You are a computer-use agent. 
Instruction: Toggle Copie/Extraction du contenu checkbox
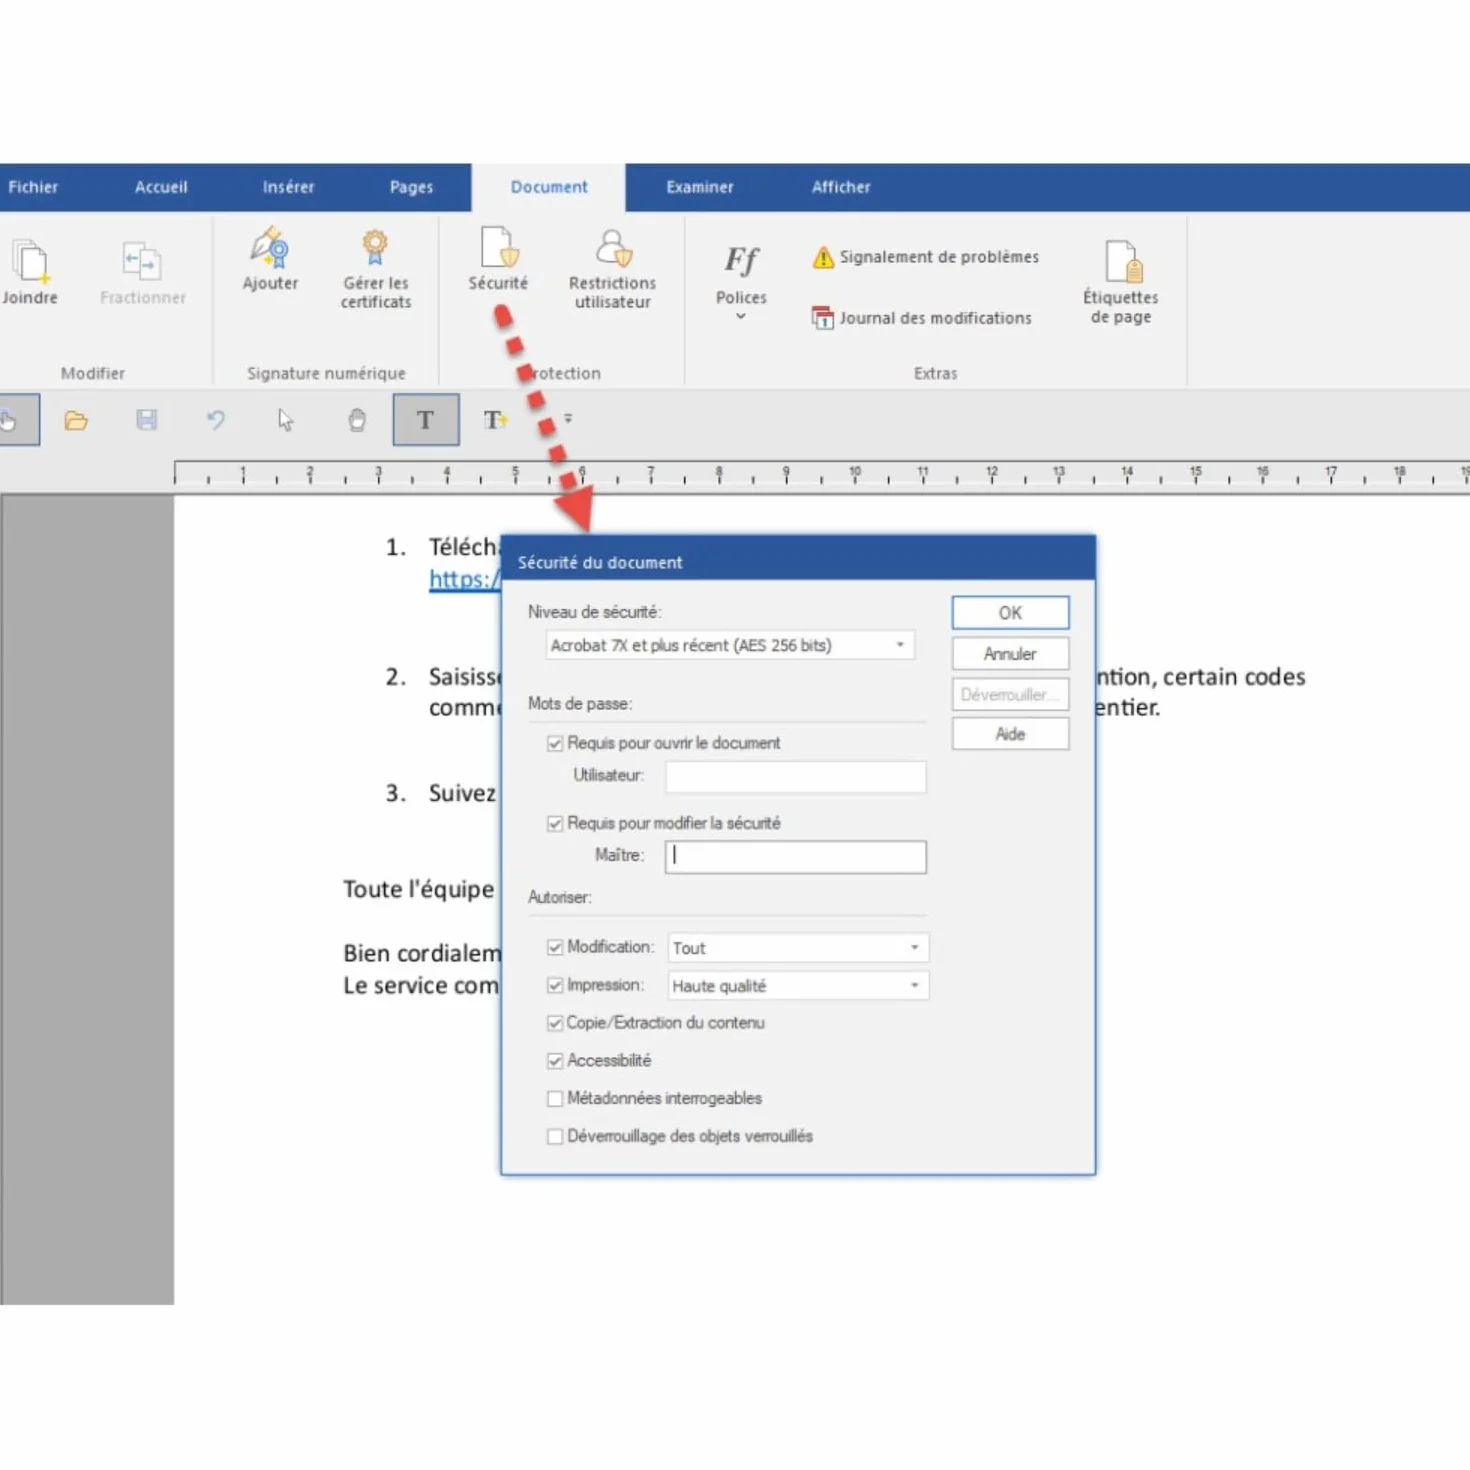point(555,1023)
